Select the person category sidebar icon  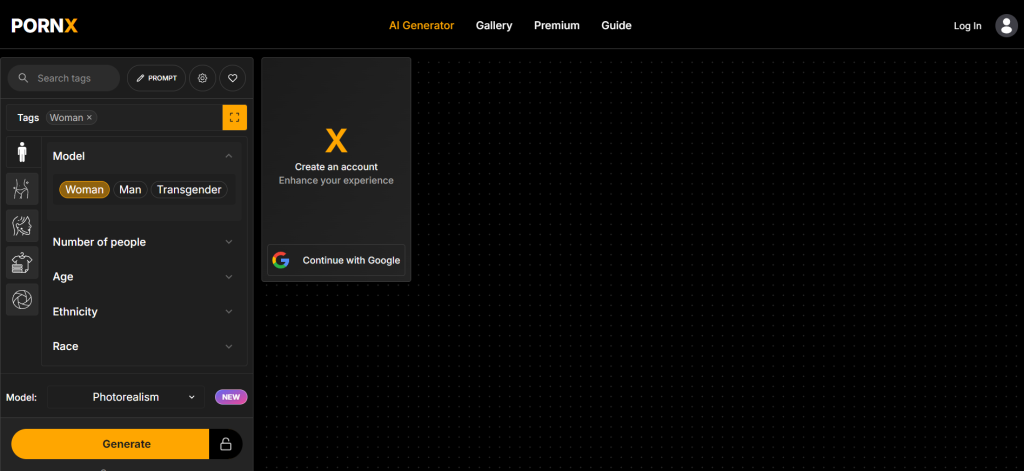pos(22,152)
